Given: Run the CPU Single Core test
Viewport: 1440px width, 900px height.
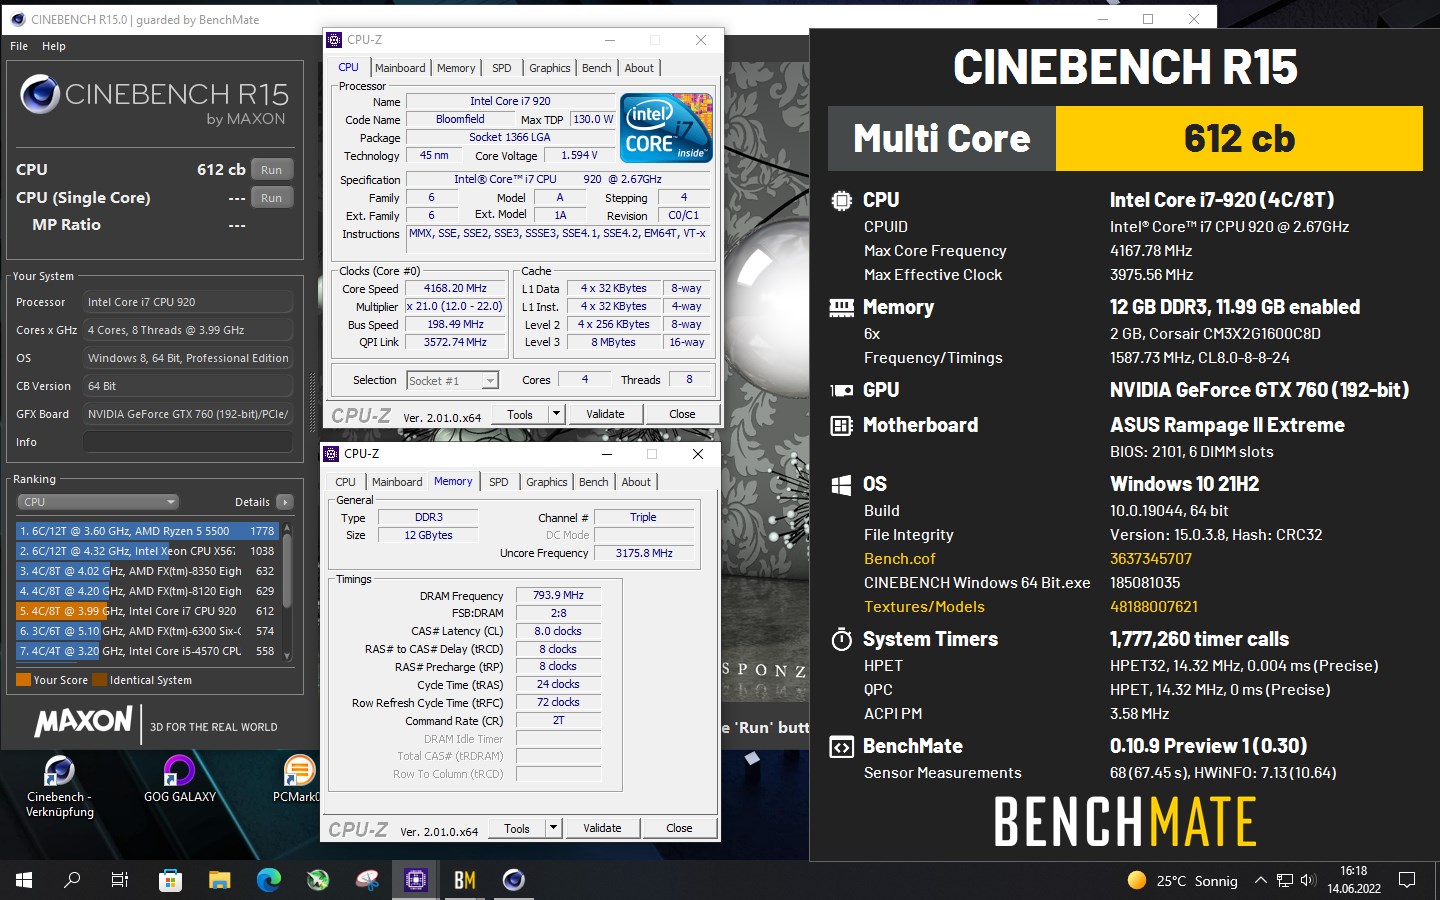Looking at the screenshot, I should (272, 198).
